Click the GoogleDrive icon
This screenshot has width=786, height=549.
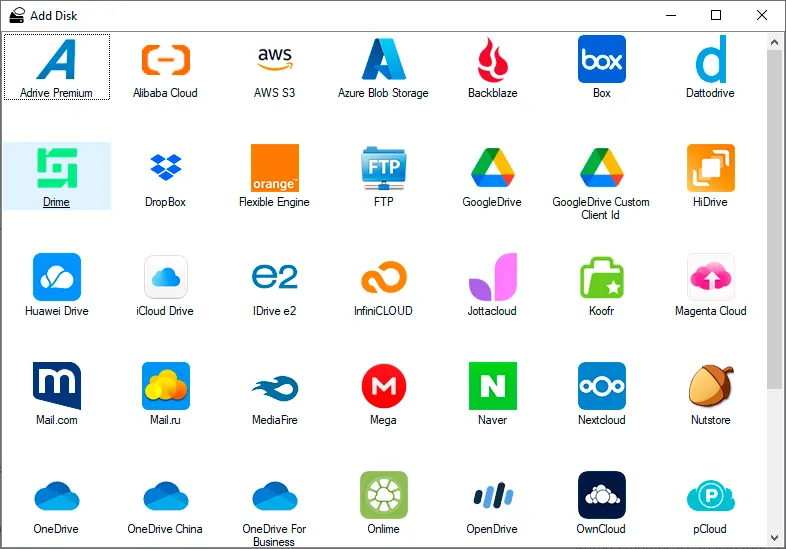pyautogui.click(x=492, y=167)
